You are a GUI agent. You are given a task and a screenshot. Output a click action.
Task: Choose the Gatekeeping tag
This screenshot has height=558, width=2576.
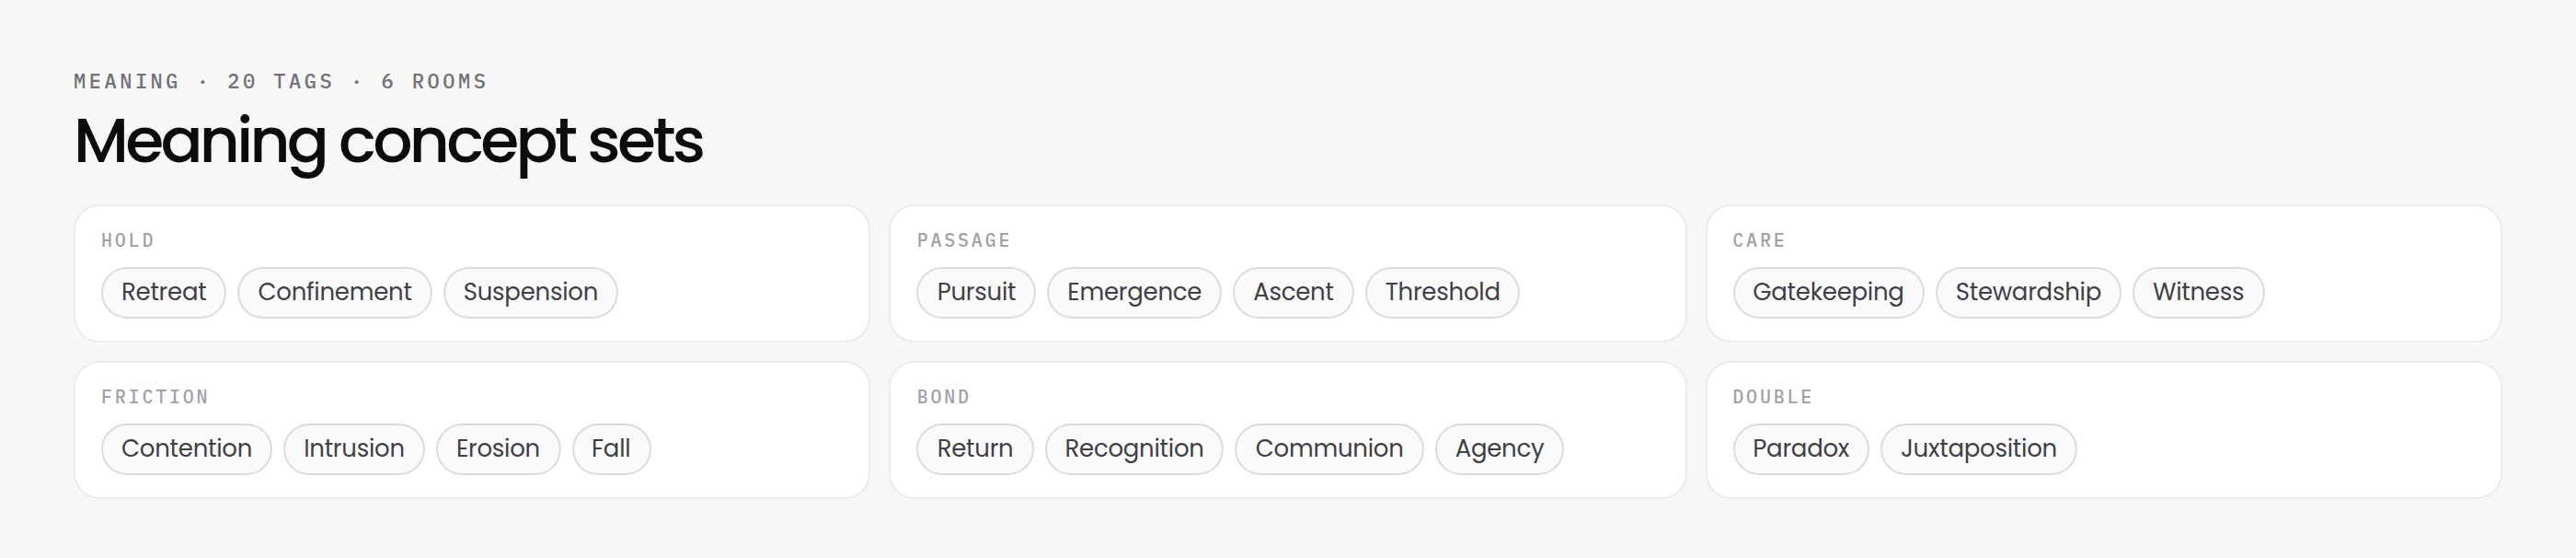(1827, 292)
